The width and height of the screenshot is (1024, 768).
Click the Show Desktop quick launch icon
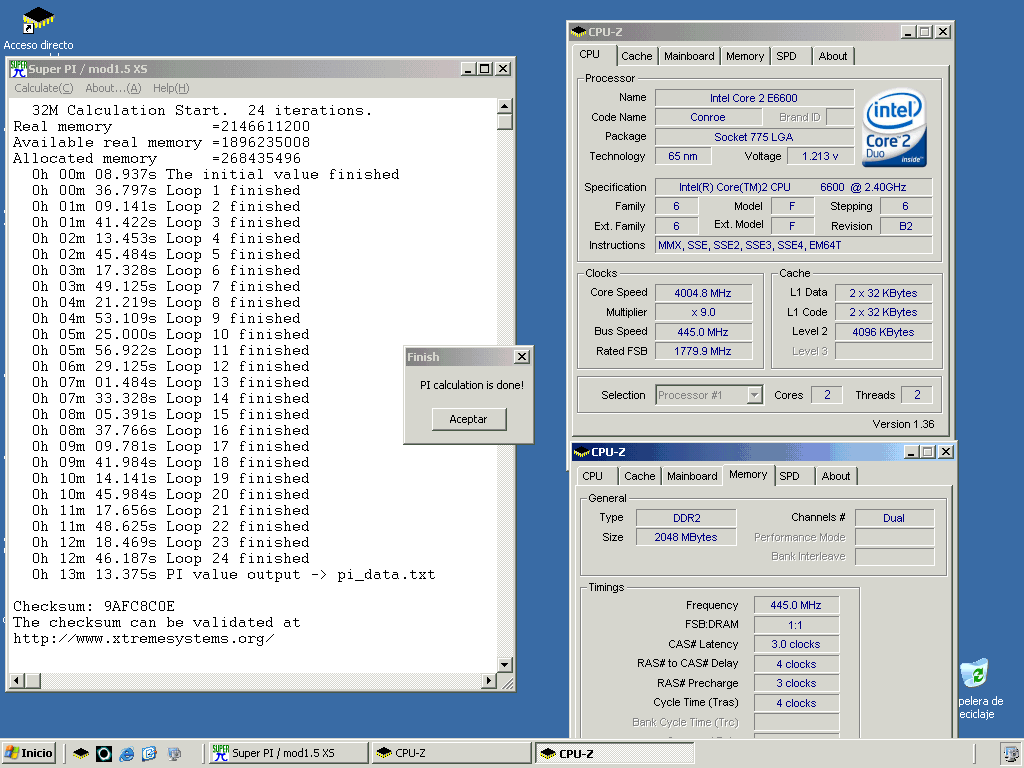point(149,753)
